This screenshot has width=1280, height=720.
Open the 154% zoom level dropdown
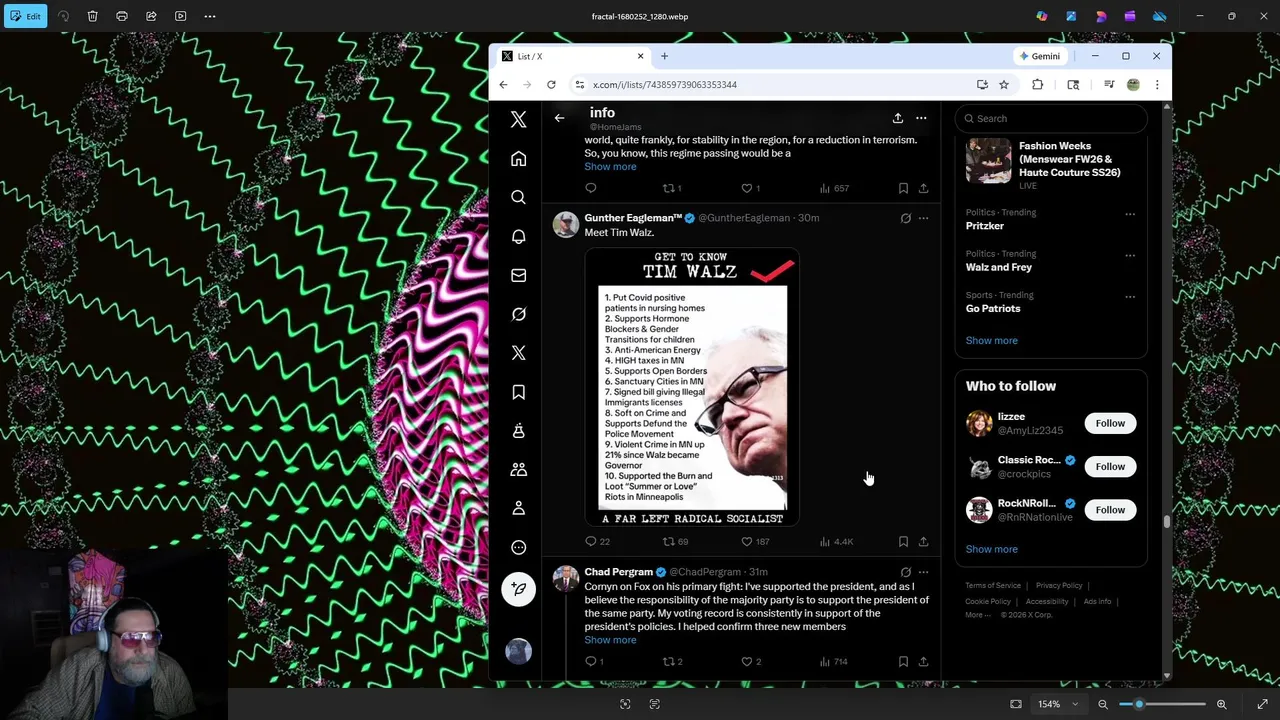1058,704
